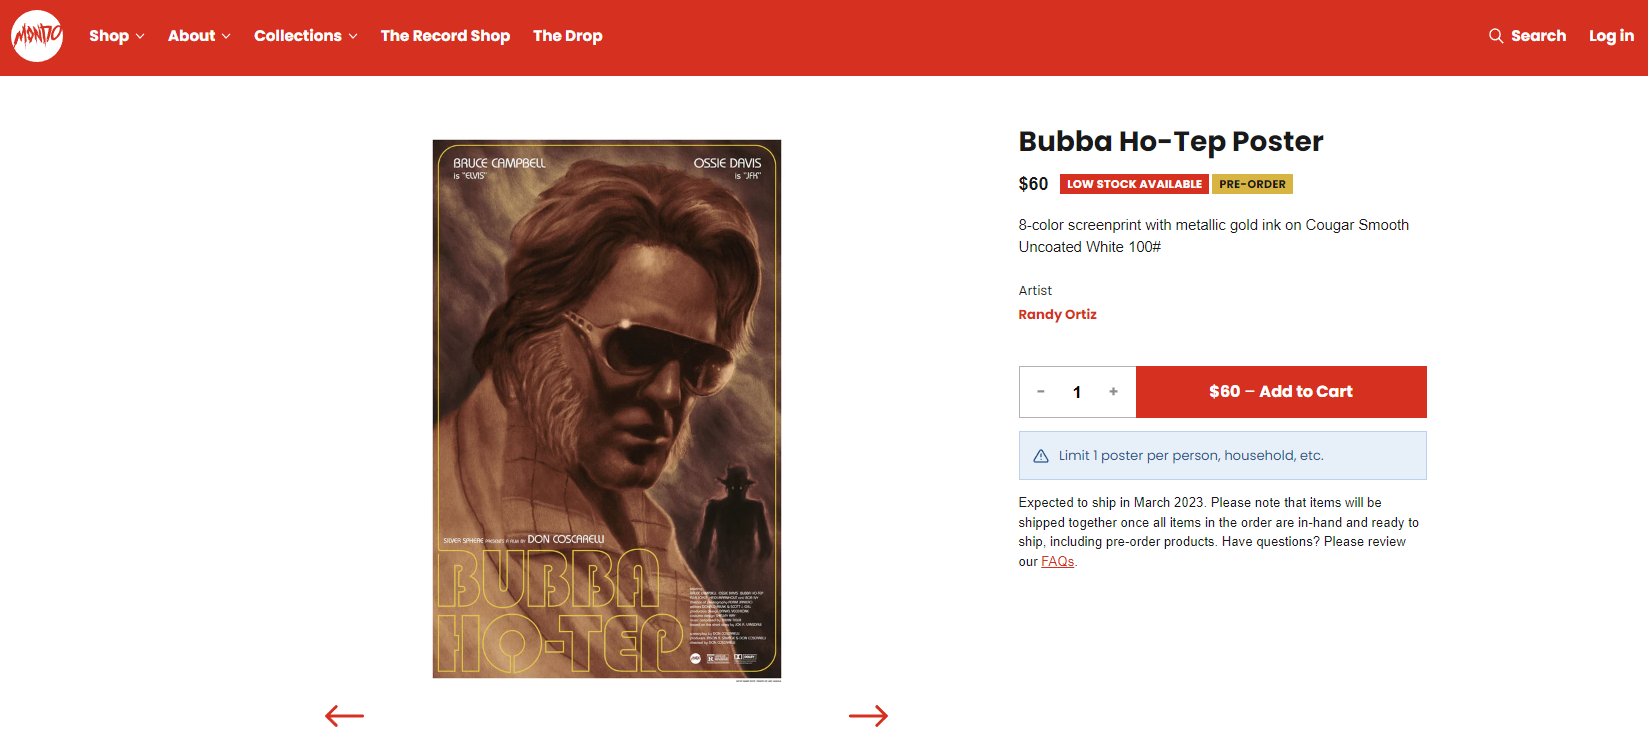
Task: Click the search magnifier icon
Action: point(1496,36)
